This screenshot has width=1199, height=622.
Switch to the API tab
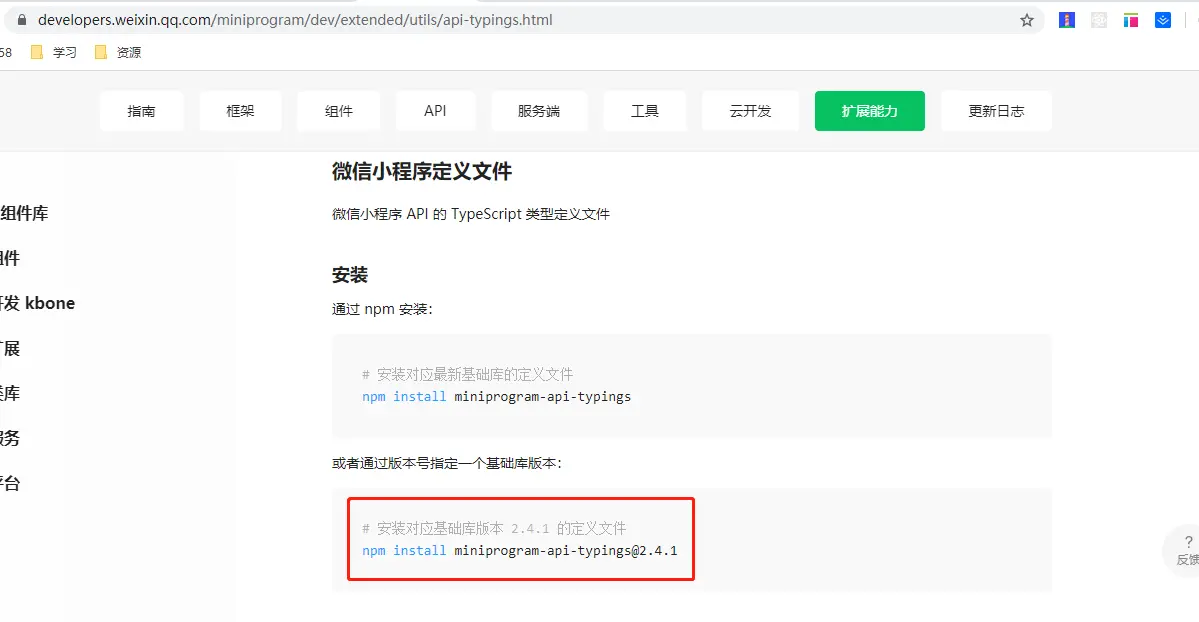coord(435,111)
